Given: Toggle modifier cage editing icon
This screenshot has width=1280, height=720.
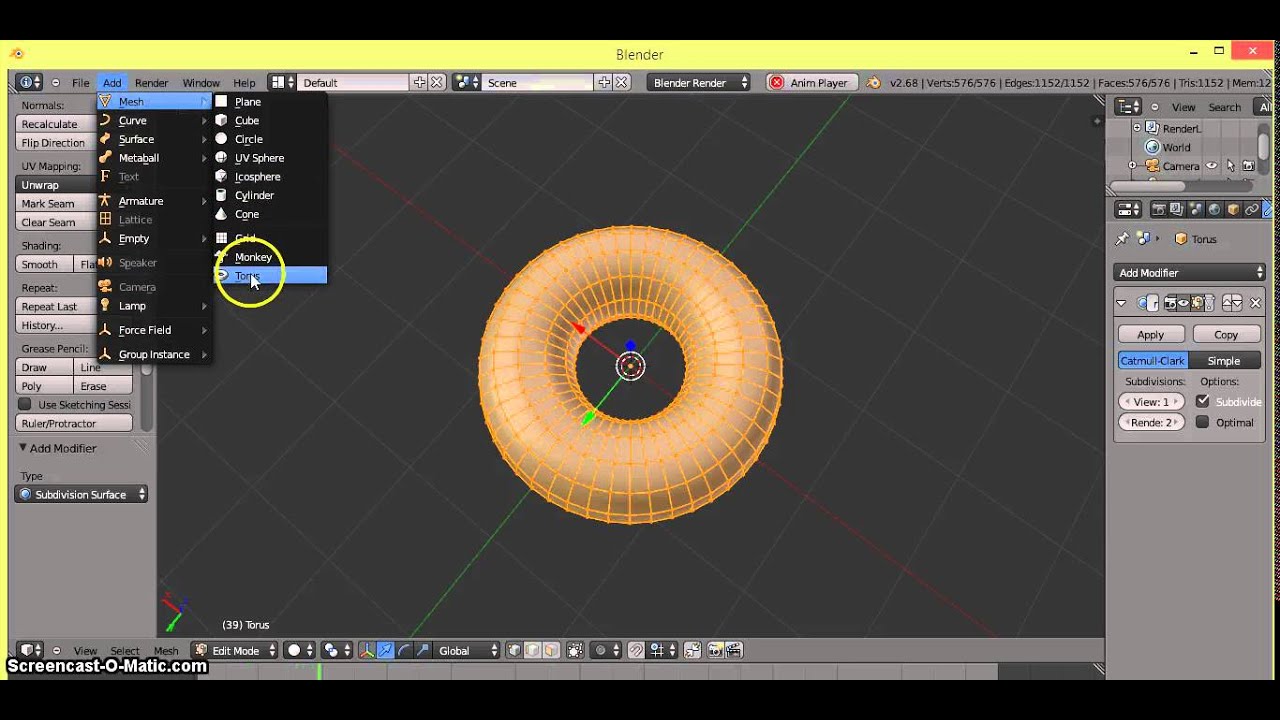Looking at the screenshot, I should click(1208, 303).
